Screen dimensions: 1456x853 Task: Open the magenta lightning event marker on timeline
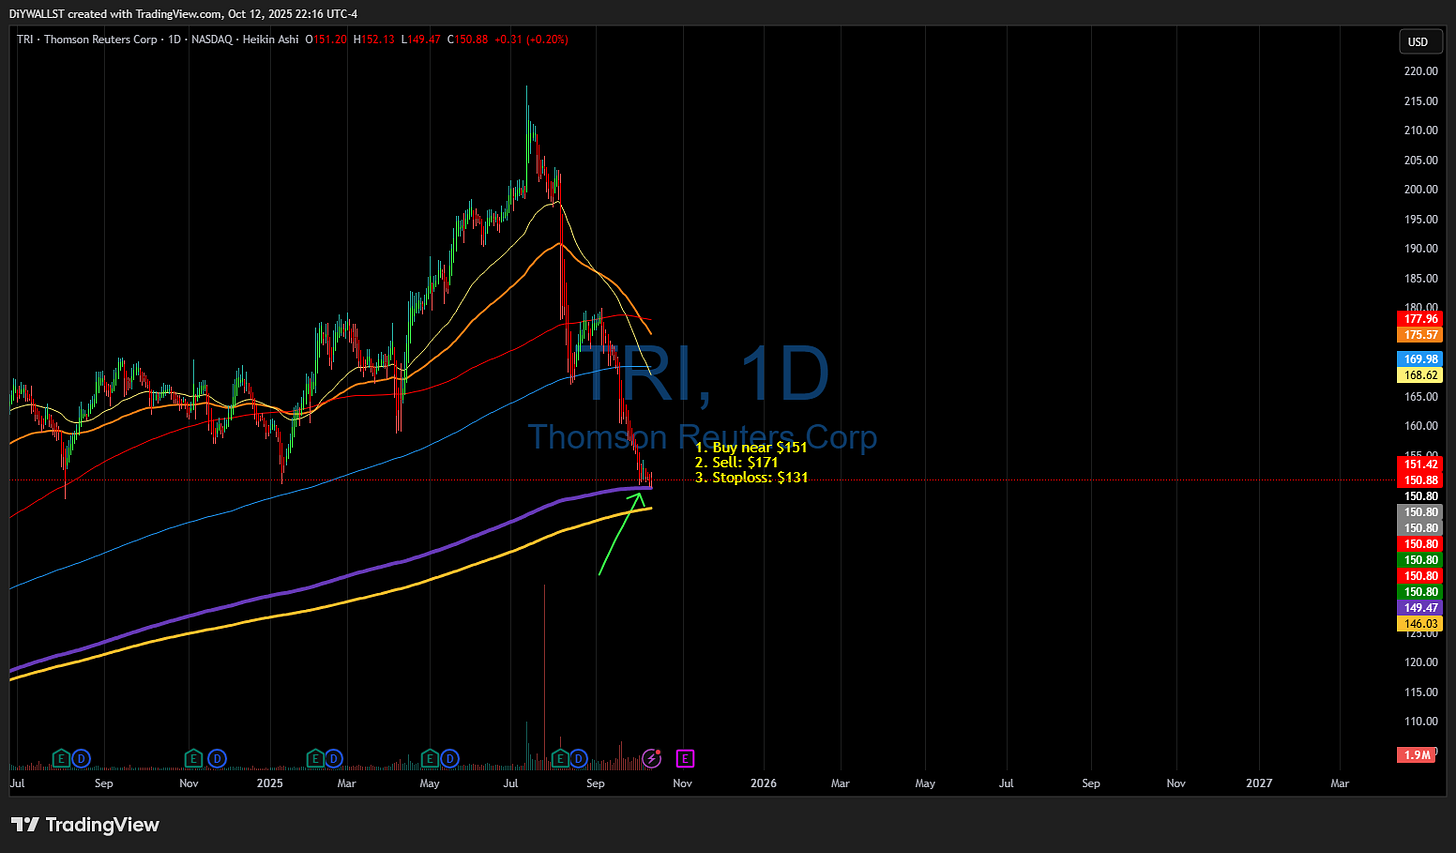point(652,759)
